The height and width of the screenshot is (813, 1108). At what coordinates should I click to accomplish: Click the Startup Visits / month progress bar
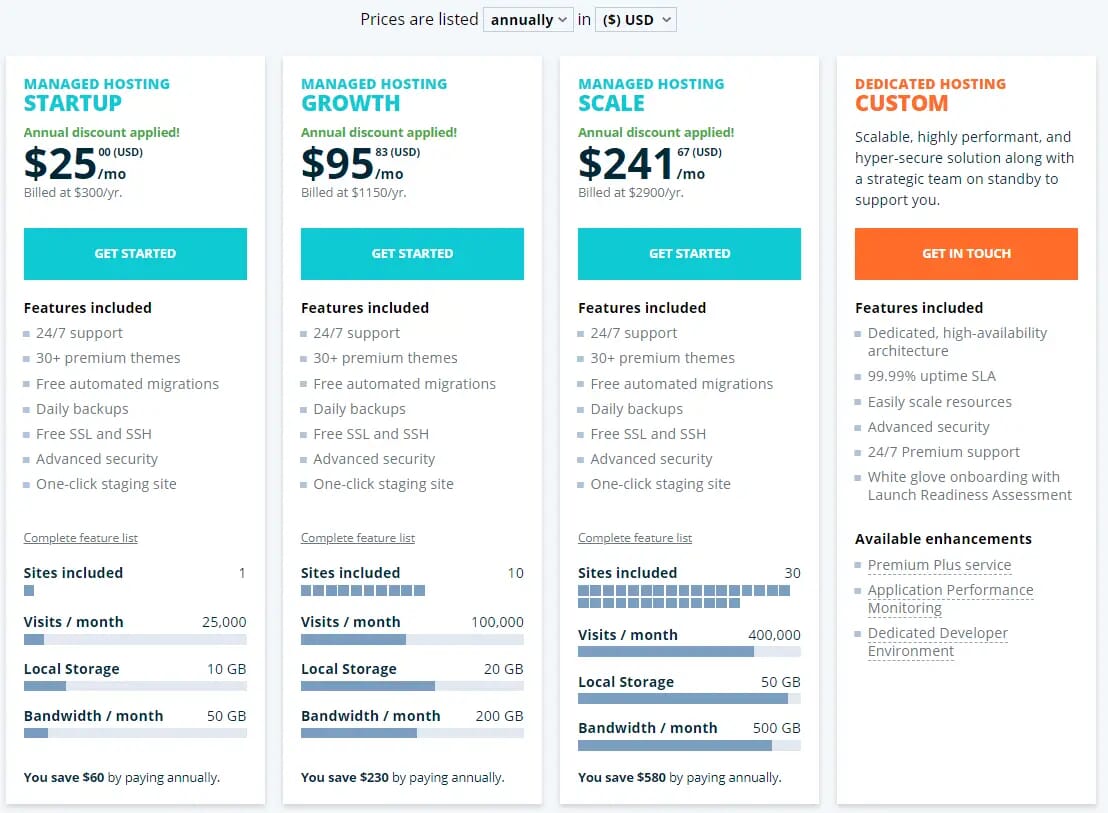pos(135,639)
